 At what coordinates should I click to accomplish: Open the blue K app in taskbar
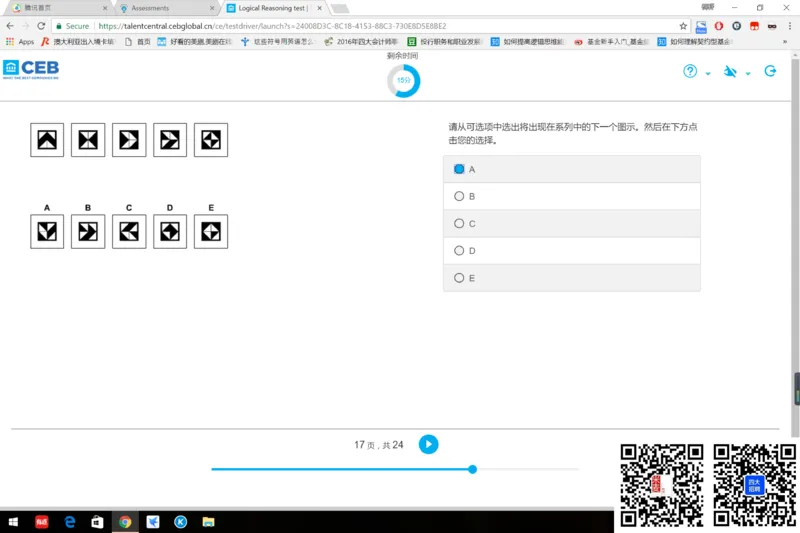coord(181,522)
